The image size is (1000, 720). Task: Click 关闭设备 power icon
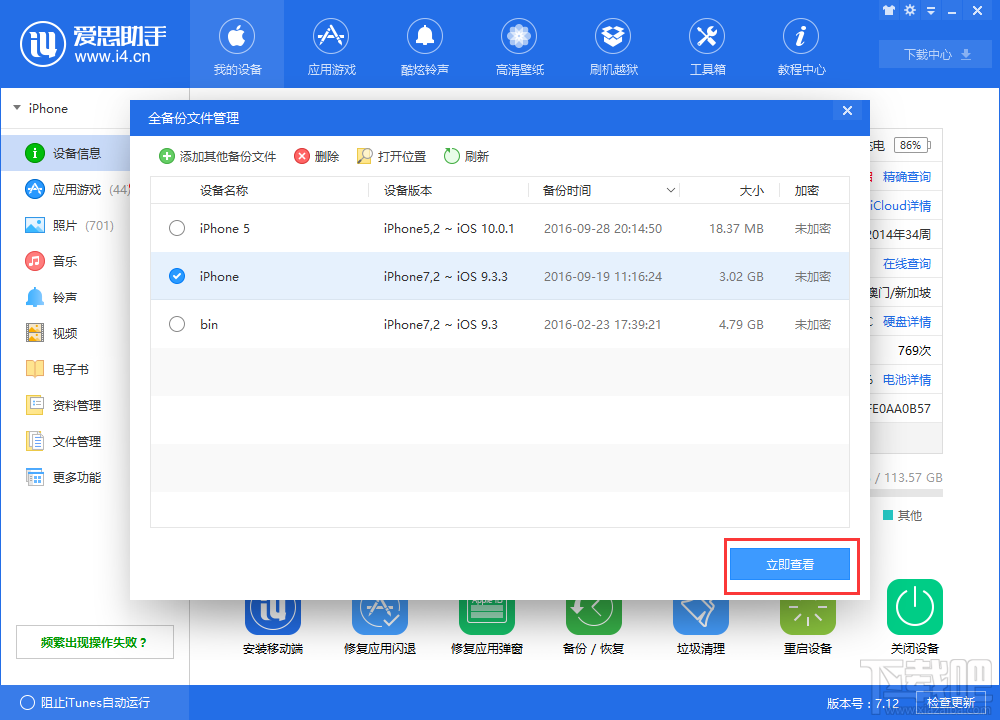pos(915,607)
